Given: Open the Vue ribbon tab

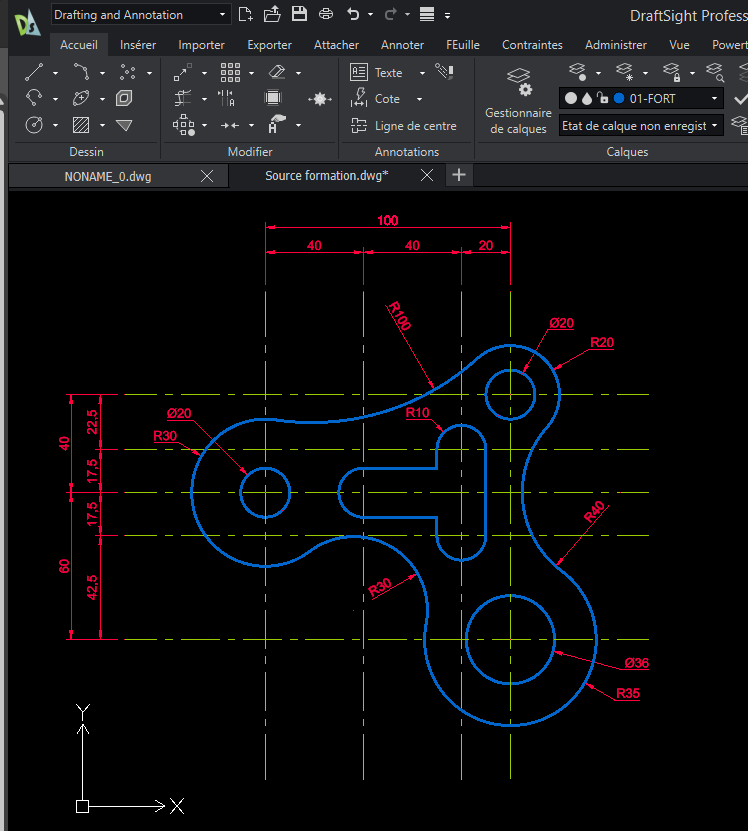Looking at the screenshot, I should click(679, 45).
